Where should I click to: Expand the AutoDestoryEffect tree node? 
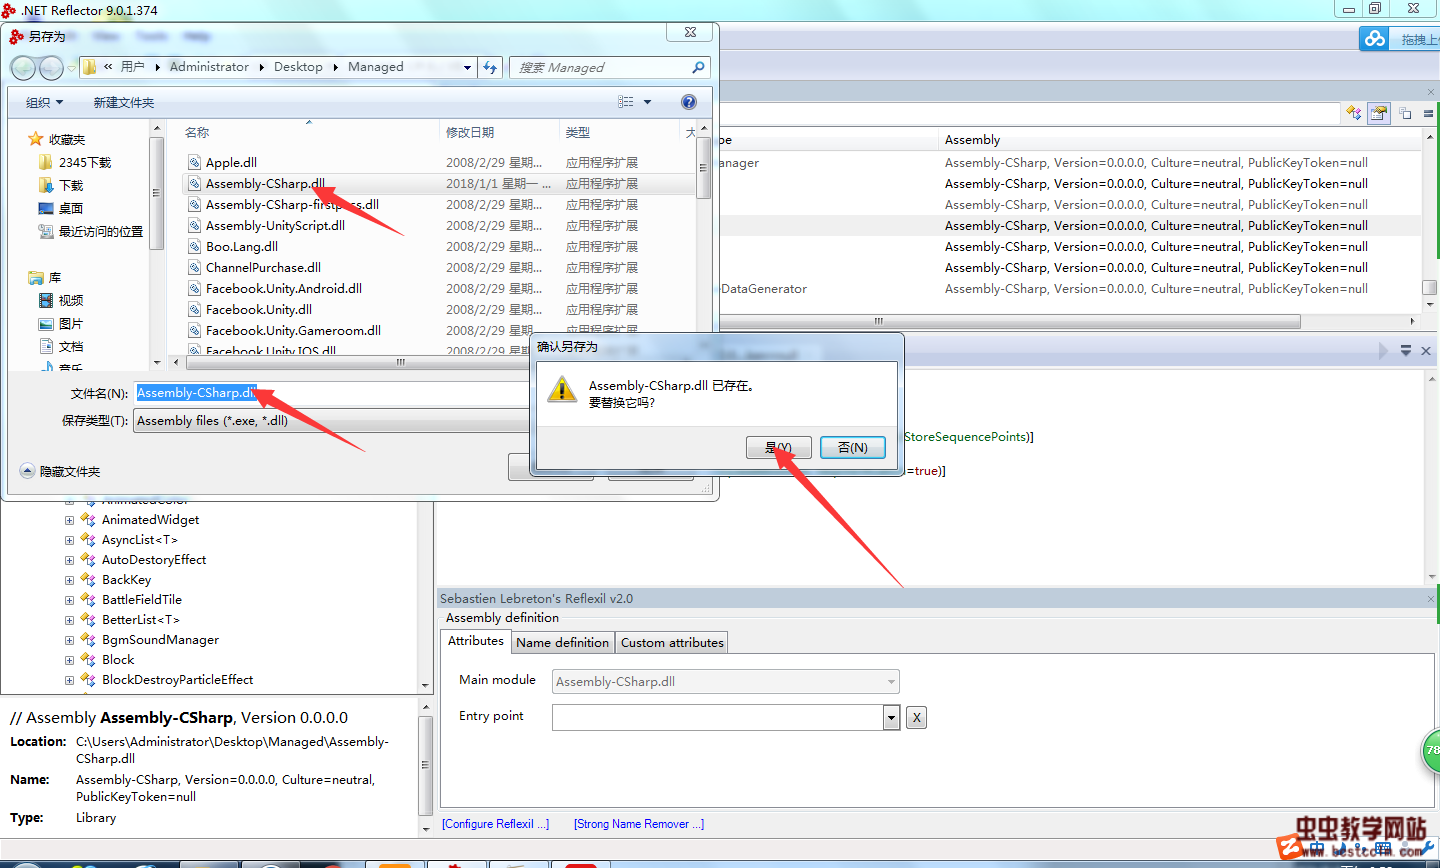(69, 560)
